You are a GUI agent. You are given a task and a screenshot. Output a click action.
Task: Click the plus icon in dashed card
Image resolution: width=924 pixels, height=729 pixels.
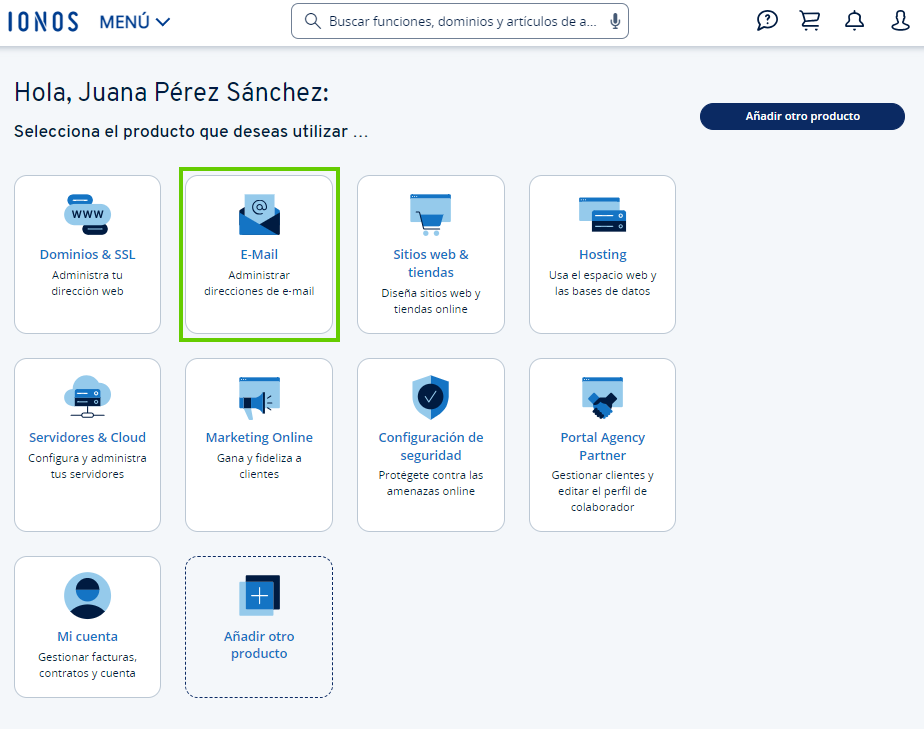tap(259, 595)
